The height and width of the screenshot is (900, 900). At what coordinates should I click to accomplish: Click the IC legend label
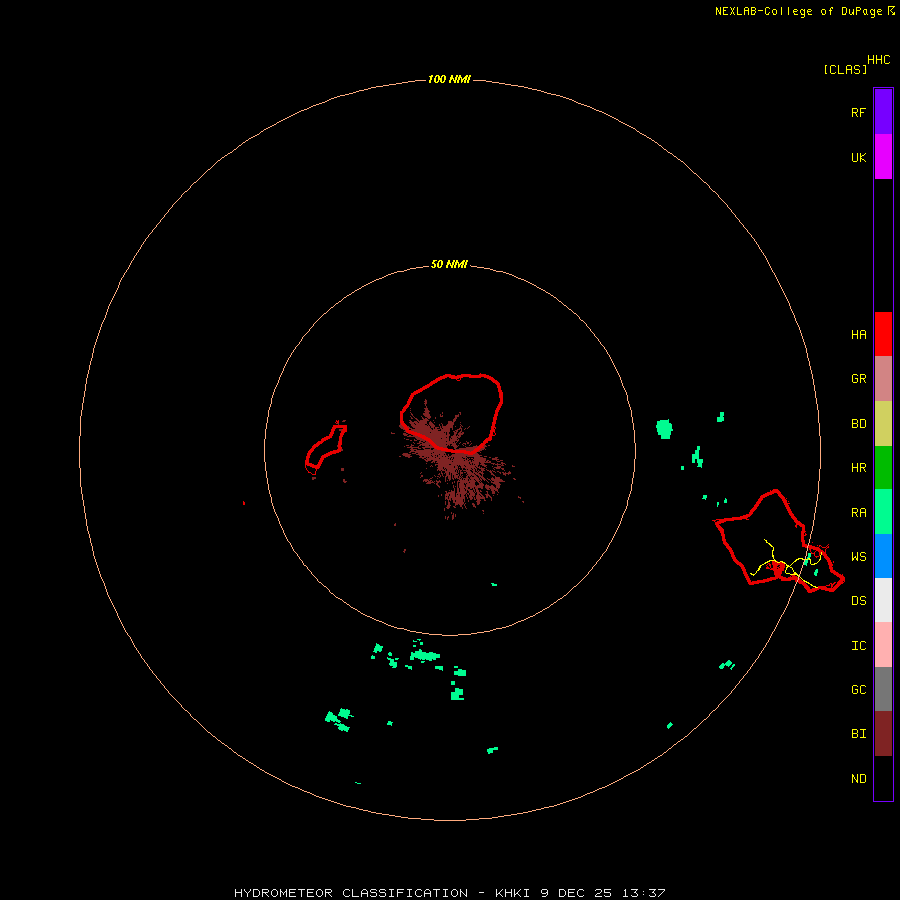click(x=858, y=646)
